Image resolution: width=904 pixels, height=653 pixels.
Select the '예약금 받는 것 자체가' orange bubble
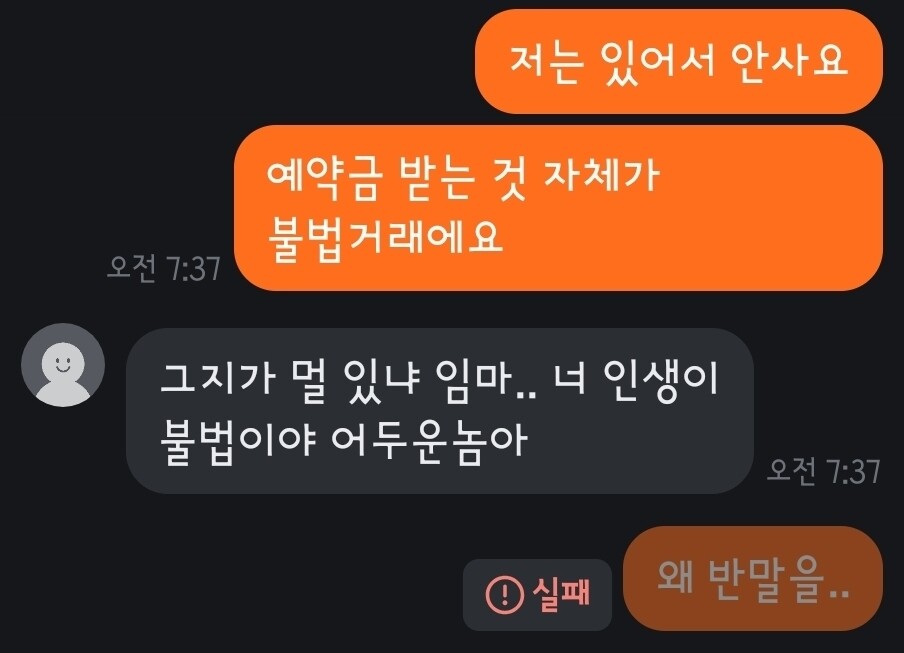[x=558, y=207]
